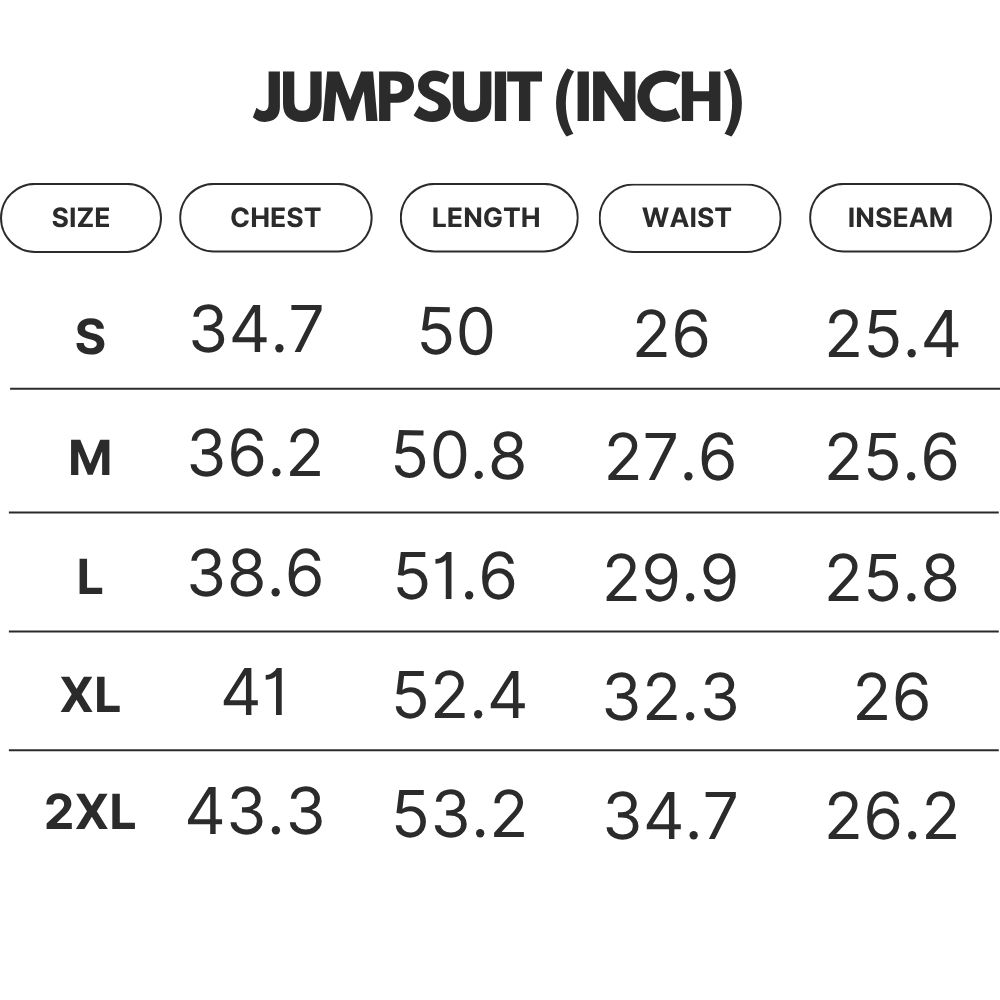
Task: Select the 2XL size row label
Action: click(90, 813)
